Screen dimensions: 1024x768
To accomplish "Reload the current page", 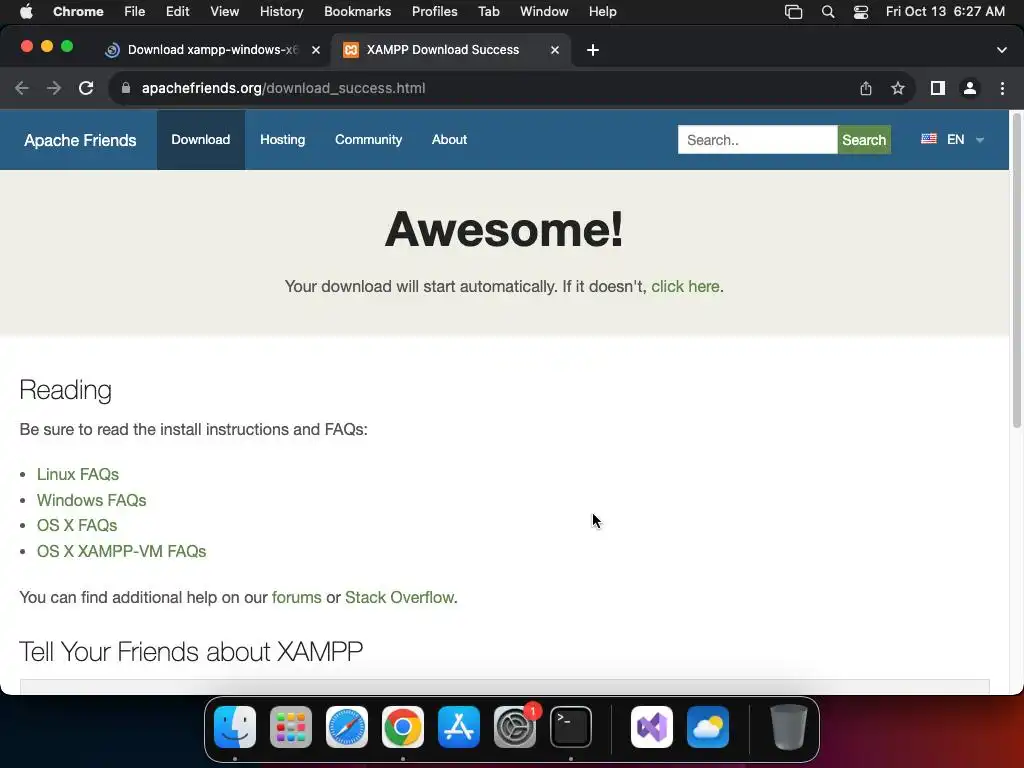I will pyautogui.click(x=86, y=88).
